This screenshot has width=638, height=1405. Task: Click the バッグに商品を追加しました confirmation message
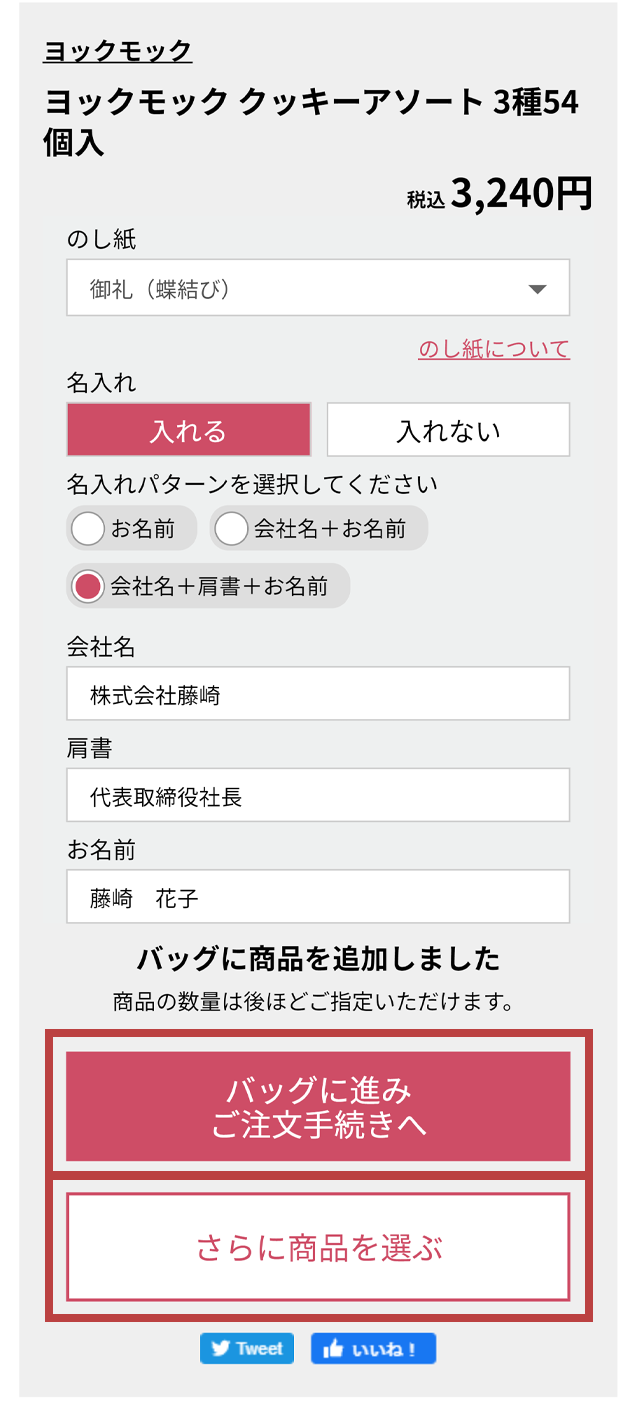(x=318, y=959)
